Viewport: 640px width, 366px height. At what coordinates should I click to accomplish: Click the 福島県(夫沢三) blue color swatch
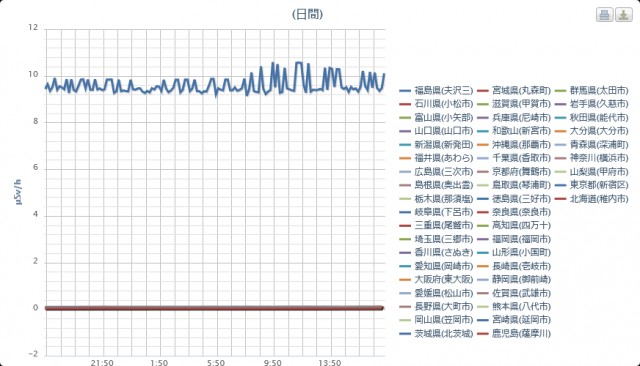[x=405, y=91]
